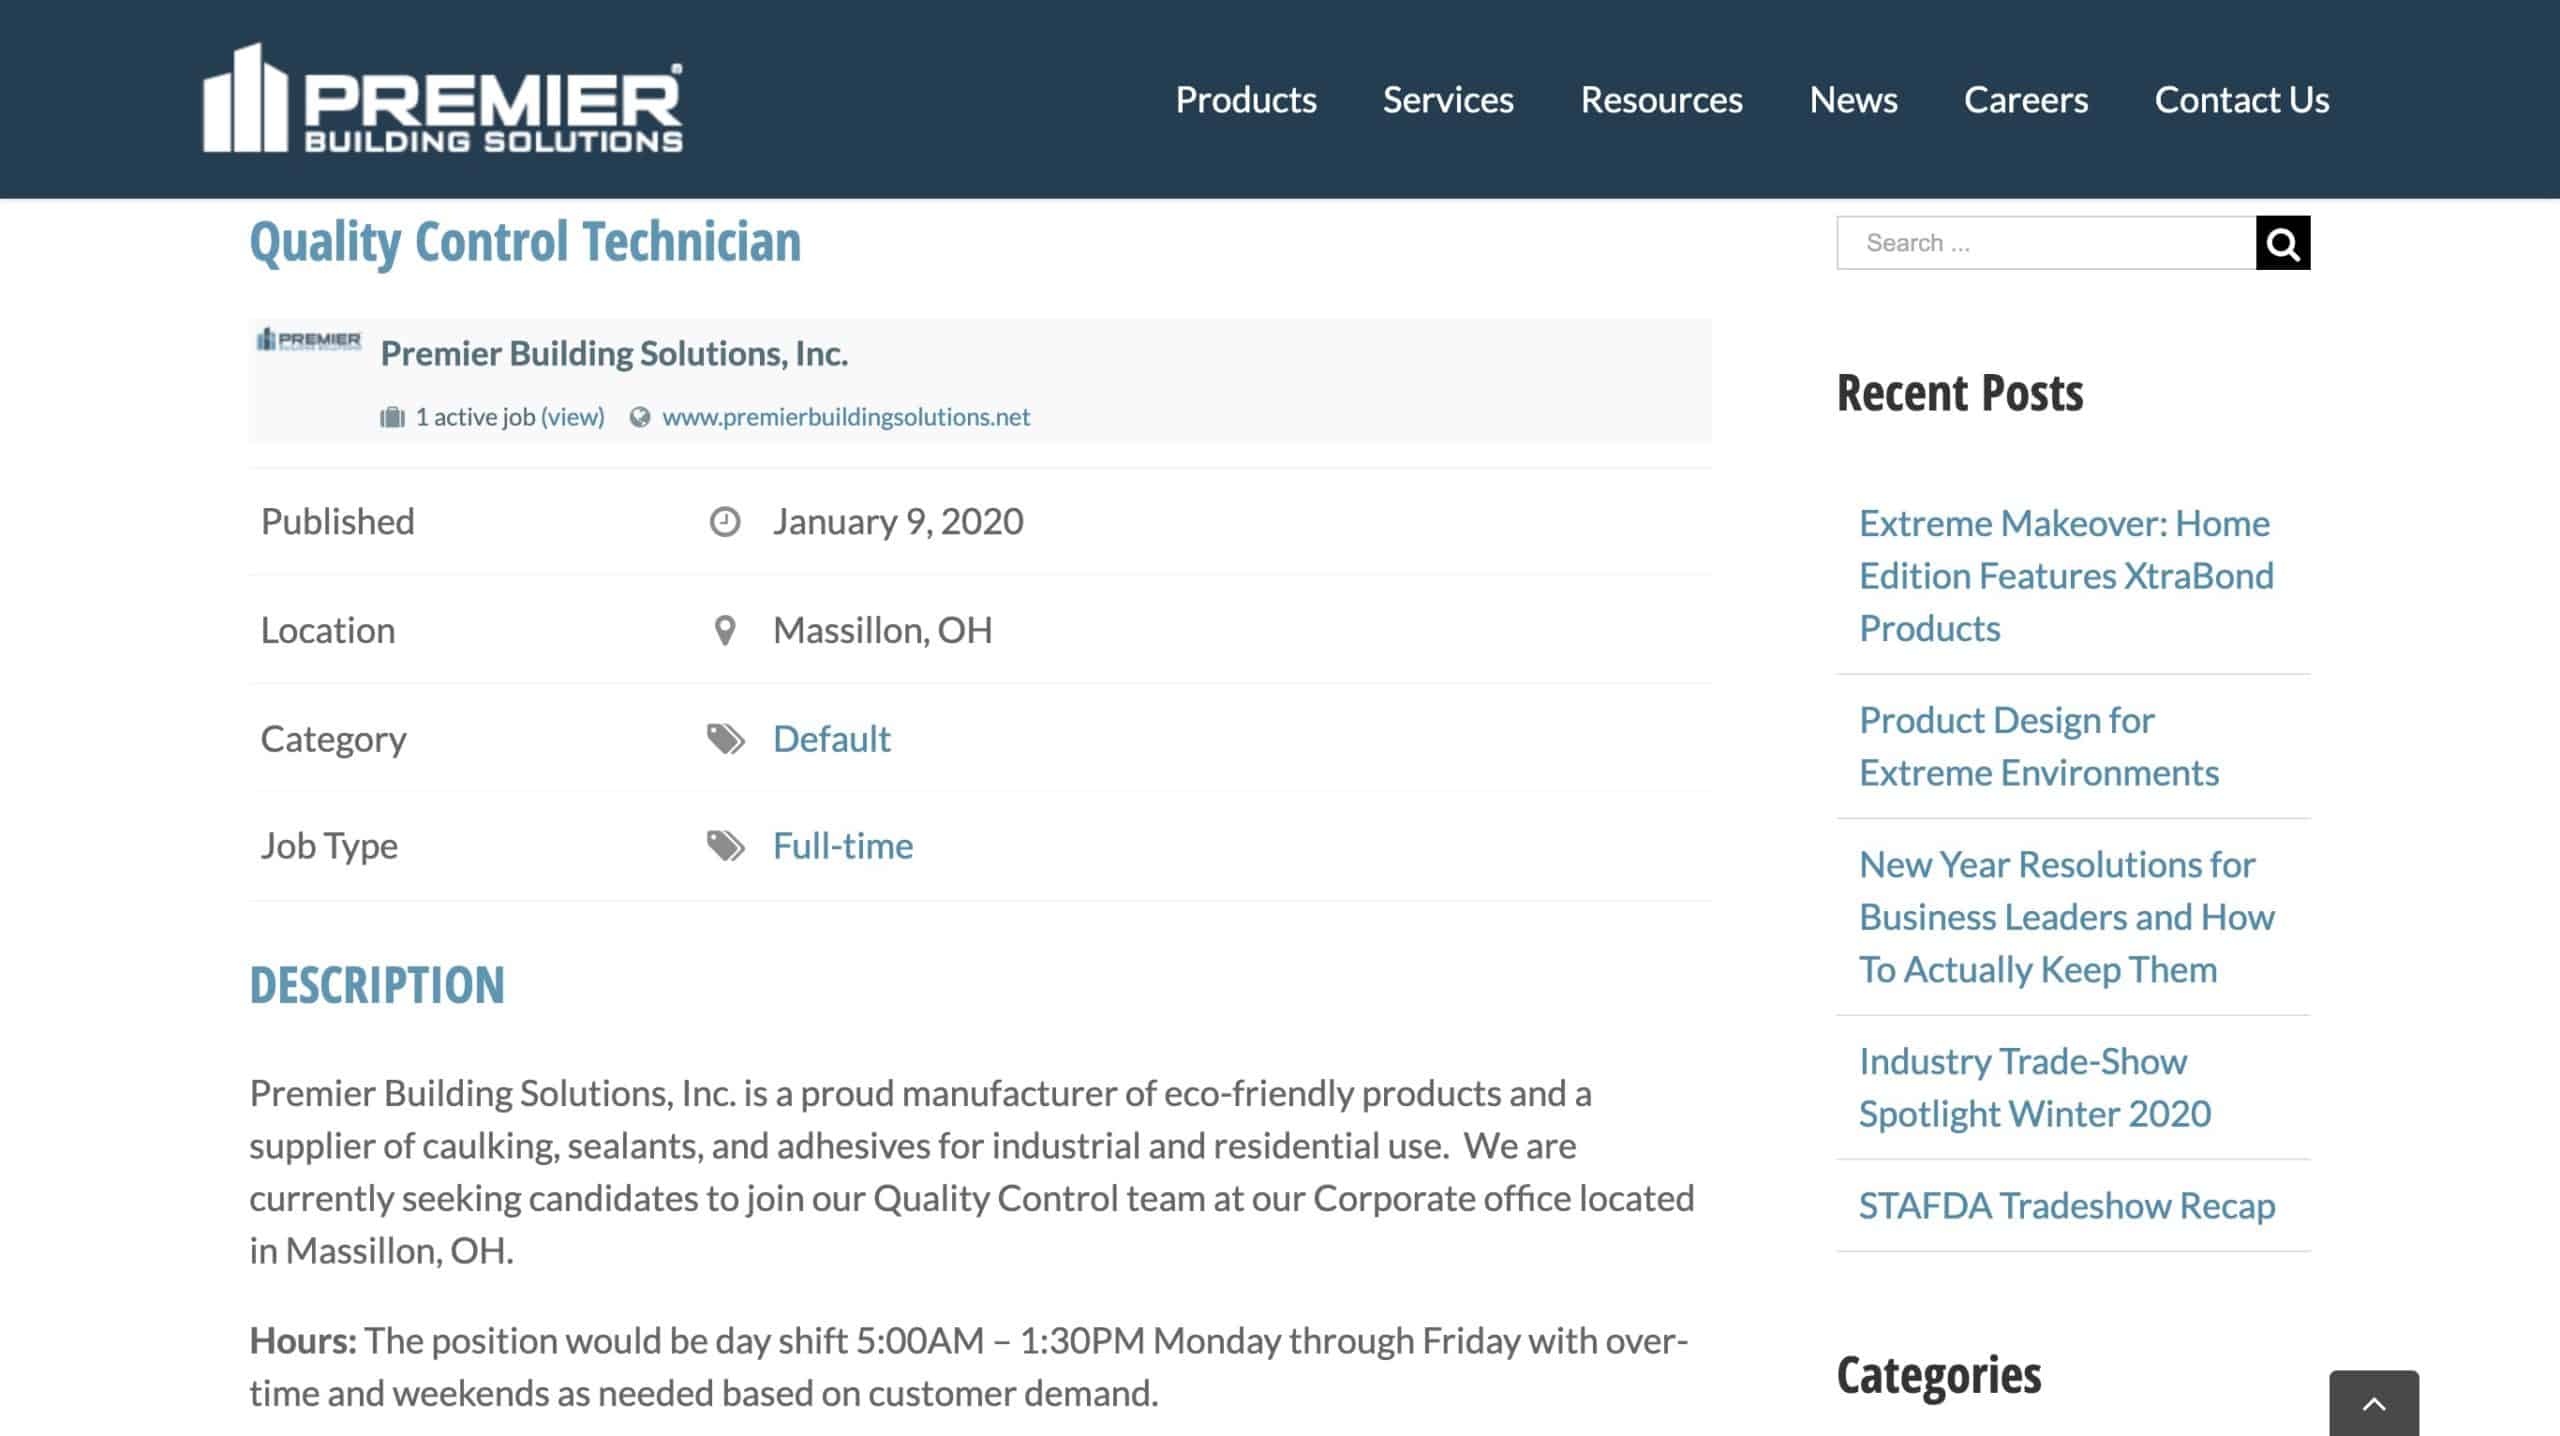2560x1436 pixels.
Task: Open the Resources menu item
Action: [x=1661, y=100]
